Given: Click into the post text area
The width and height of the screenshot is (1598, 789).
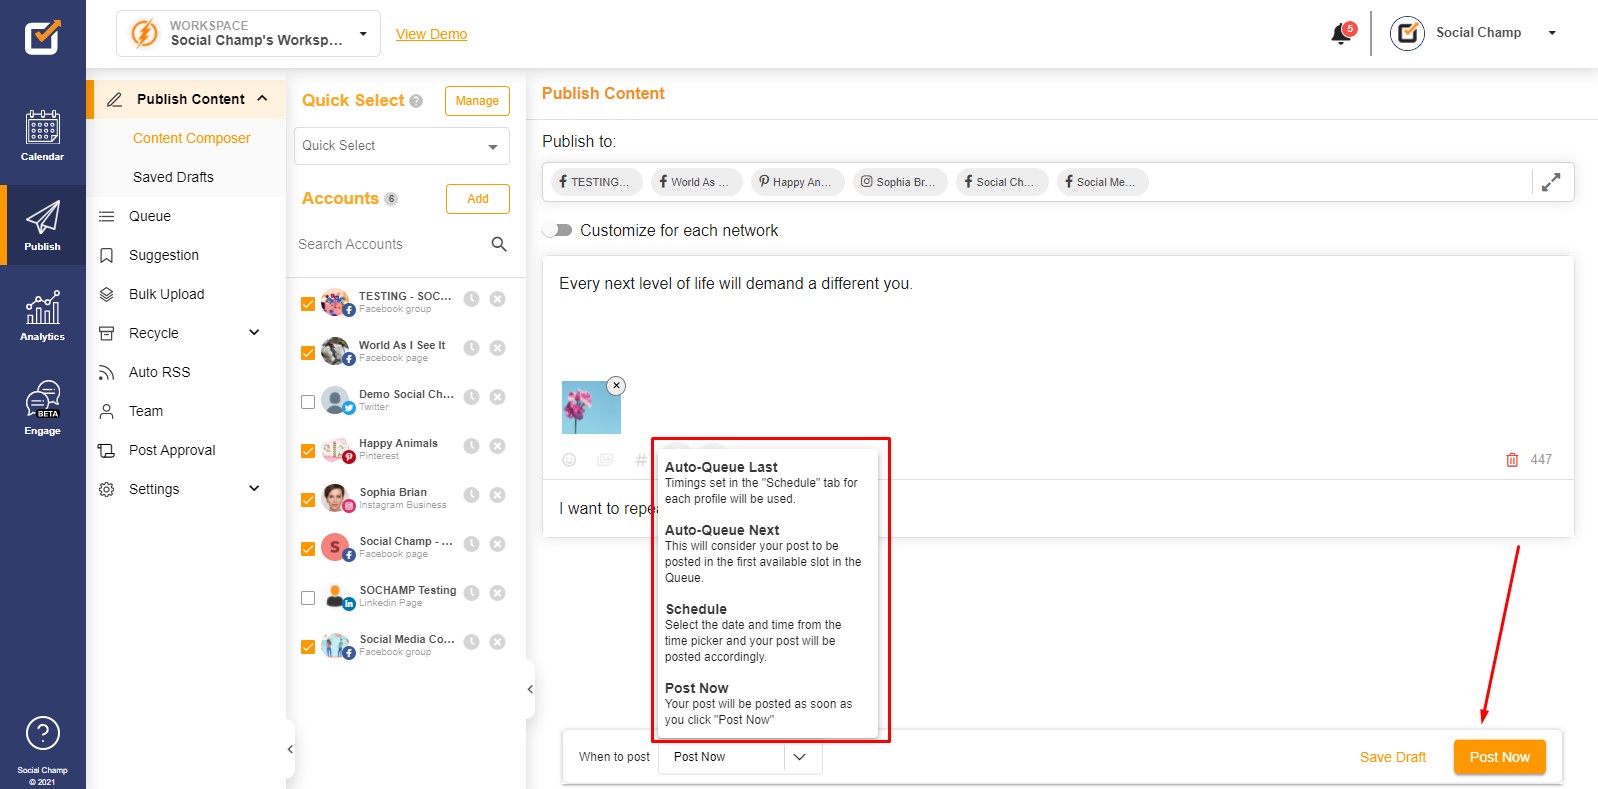Looking at the screenshot, I should point(1058,315).
